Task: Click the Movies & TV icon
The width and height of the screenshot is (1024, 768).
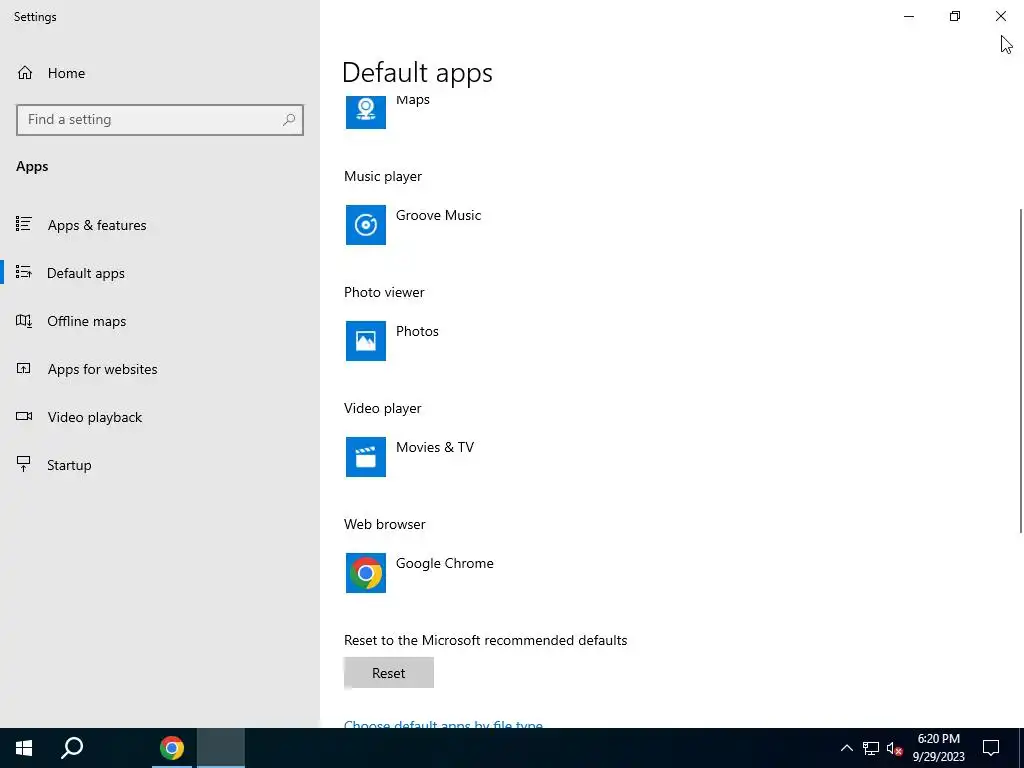Action: click(366, 456)
